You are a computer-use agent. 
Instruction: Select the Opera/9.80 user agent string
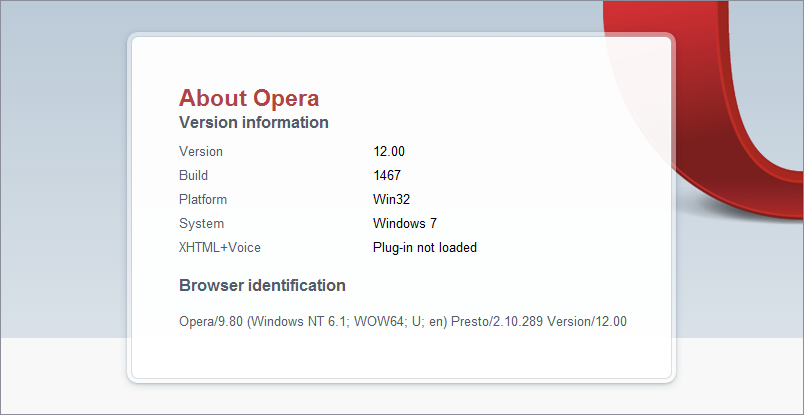(x=403, y=322)
